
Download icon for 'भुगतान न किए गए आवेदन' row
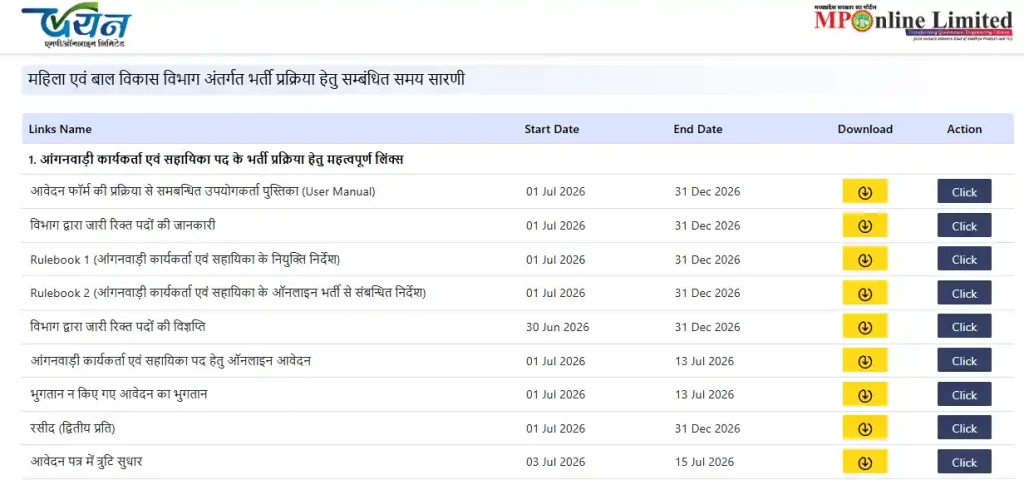point(865,395)
